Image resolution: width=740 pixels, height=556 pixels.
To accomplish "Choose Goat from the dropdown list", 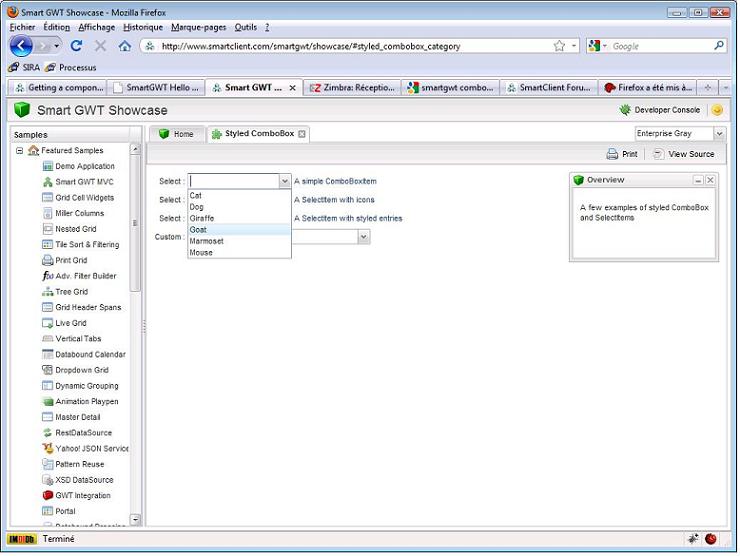I will click(x=199, y=229).
